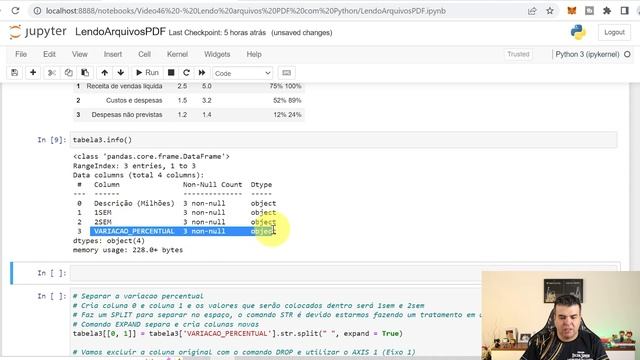This screenshot has width=640, height=360.
Task: Toggle the browser side panel icon
Action: [624, 11]
